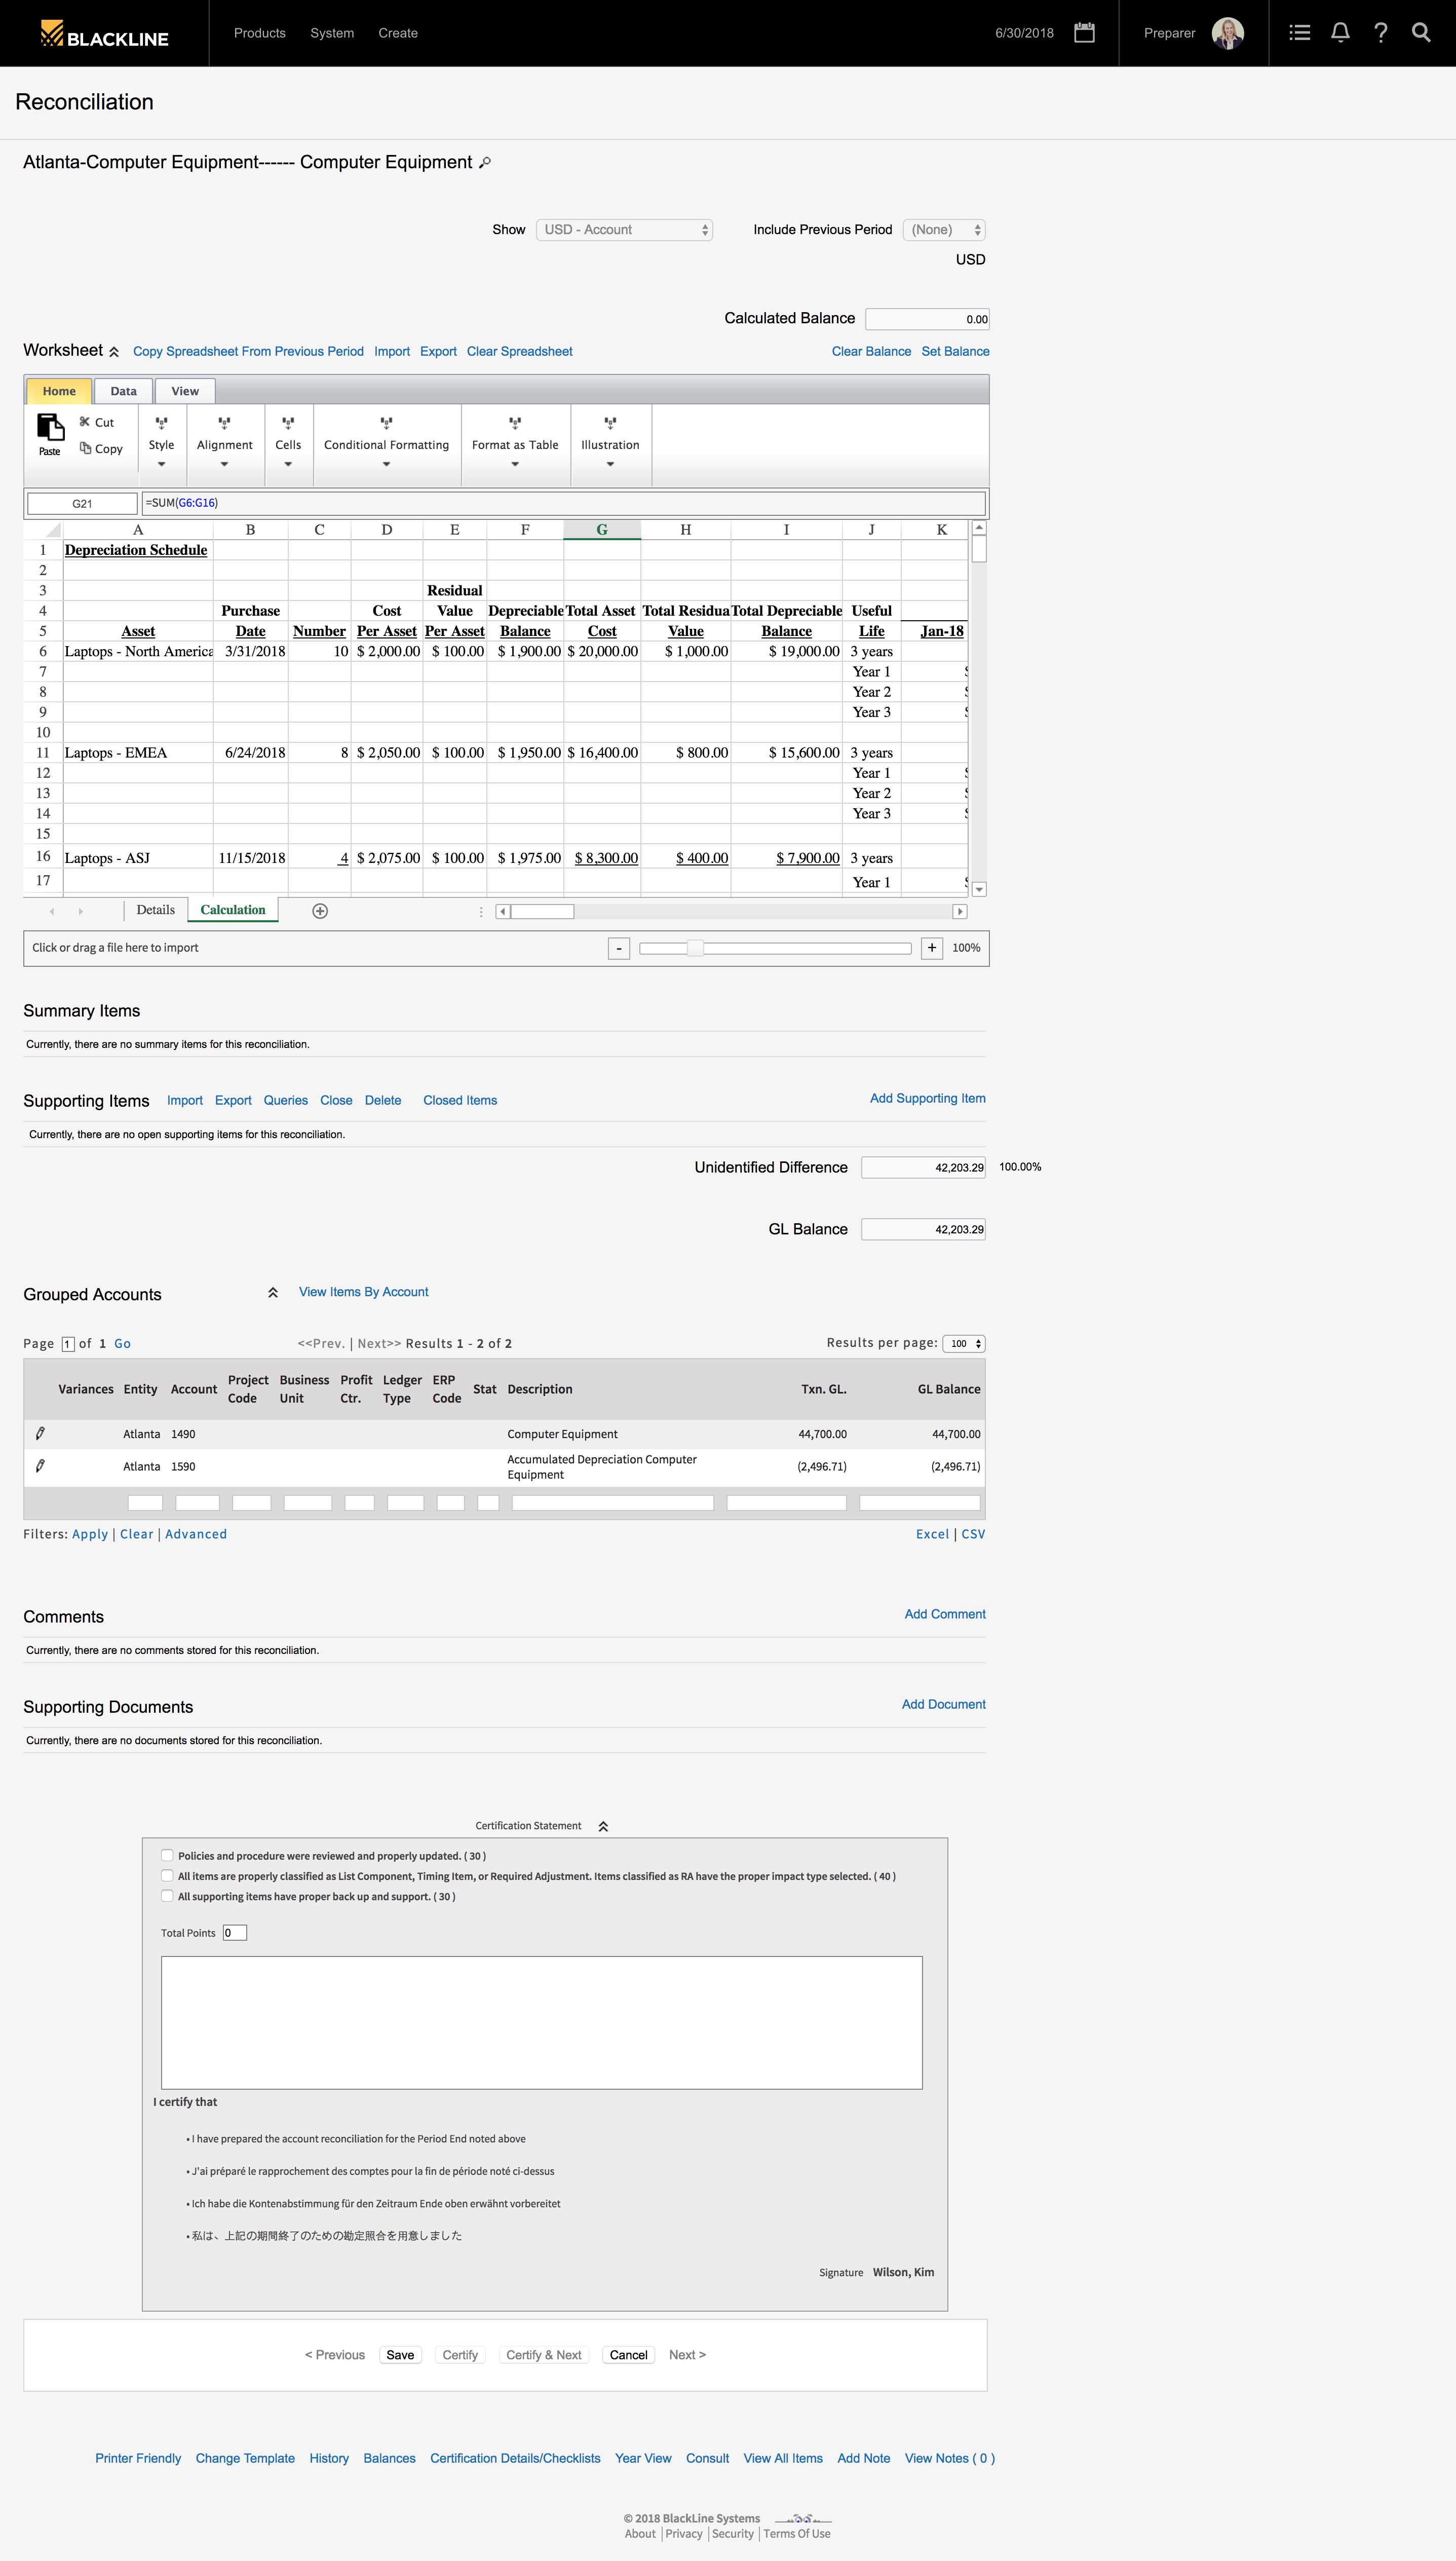Check 'All items are properly classified' box
1456x2561 pixels.
point(167,1876)
